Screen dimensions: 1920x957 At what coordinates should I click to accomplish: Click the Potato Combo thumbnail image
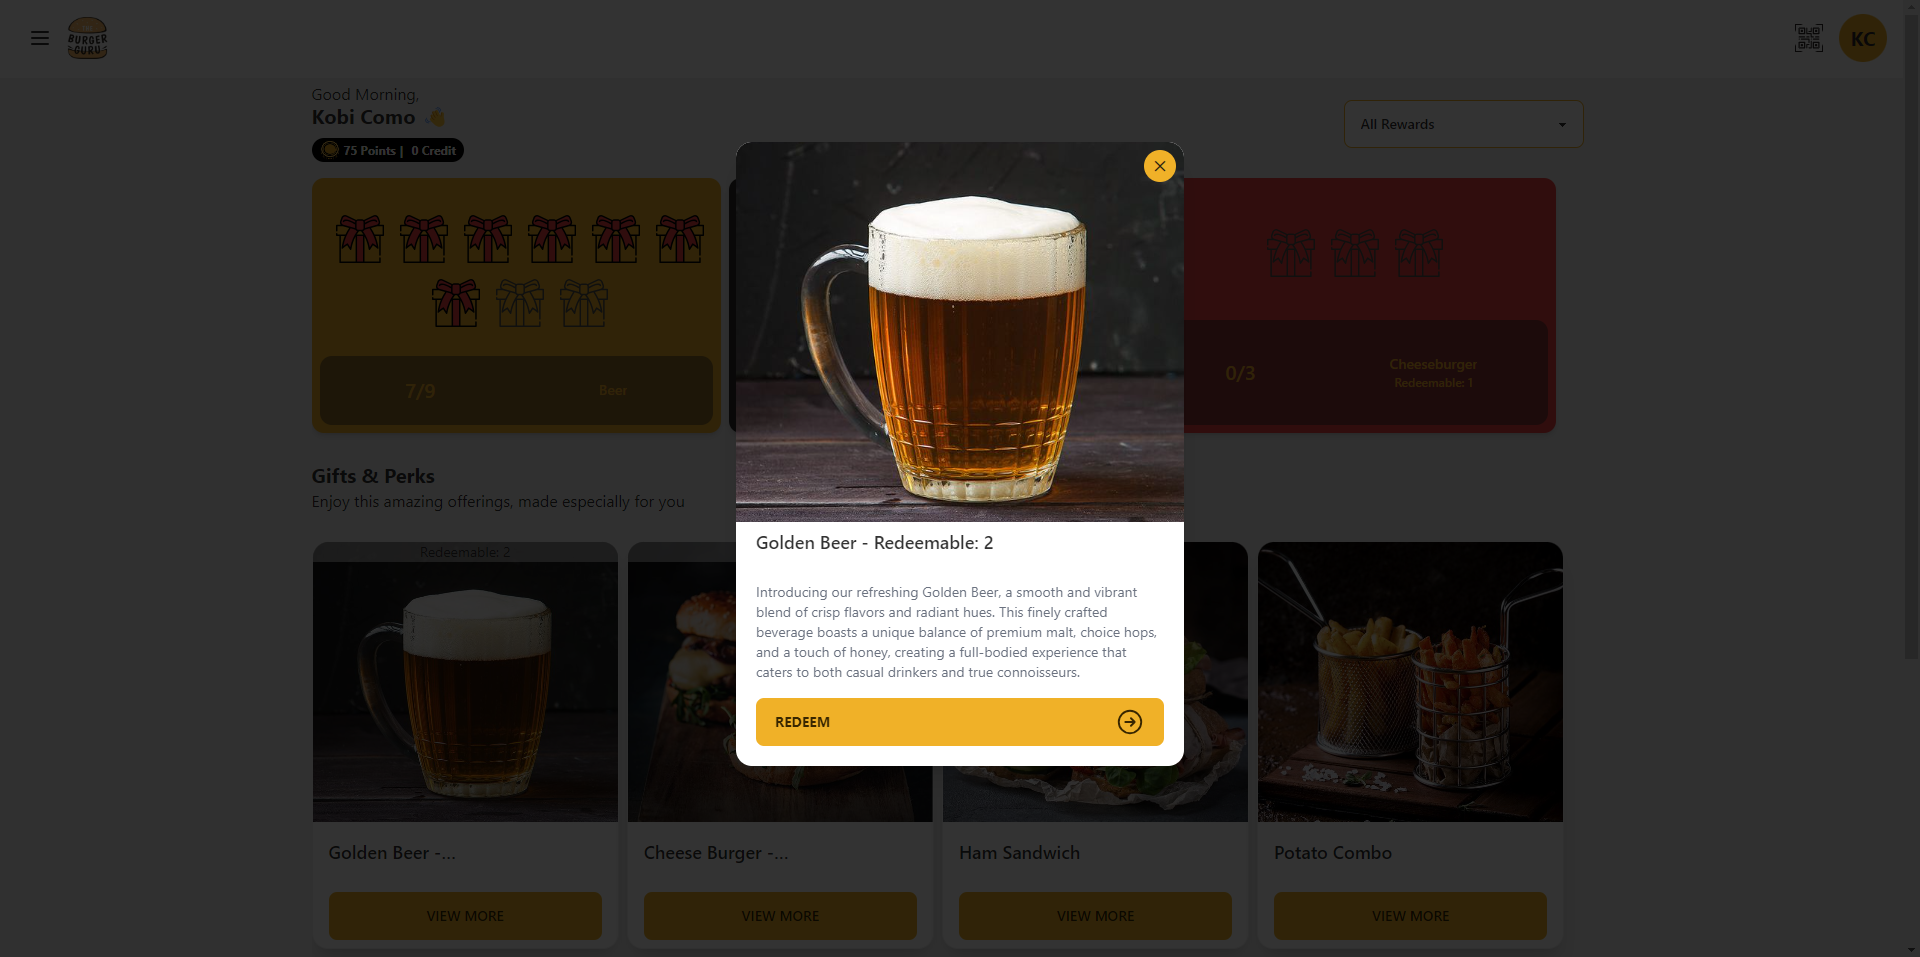1410,682
